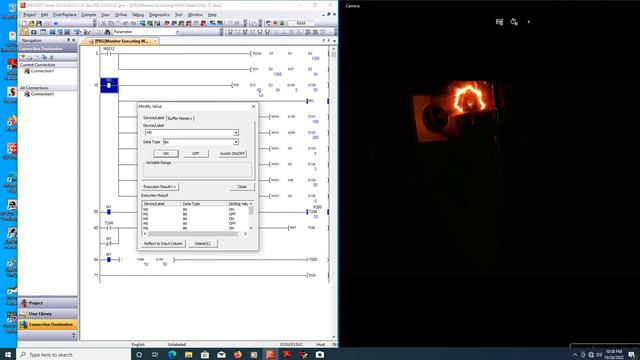The height and width of the screenshot is (360, 640).
Task: Click Execution Result horizontal scrollbar
Action: coord(195,234)
